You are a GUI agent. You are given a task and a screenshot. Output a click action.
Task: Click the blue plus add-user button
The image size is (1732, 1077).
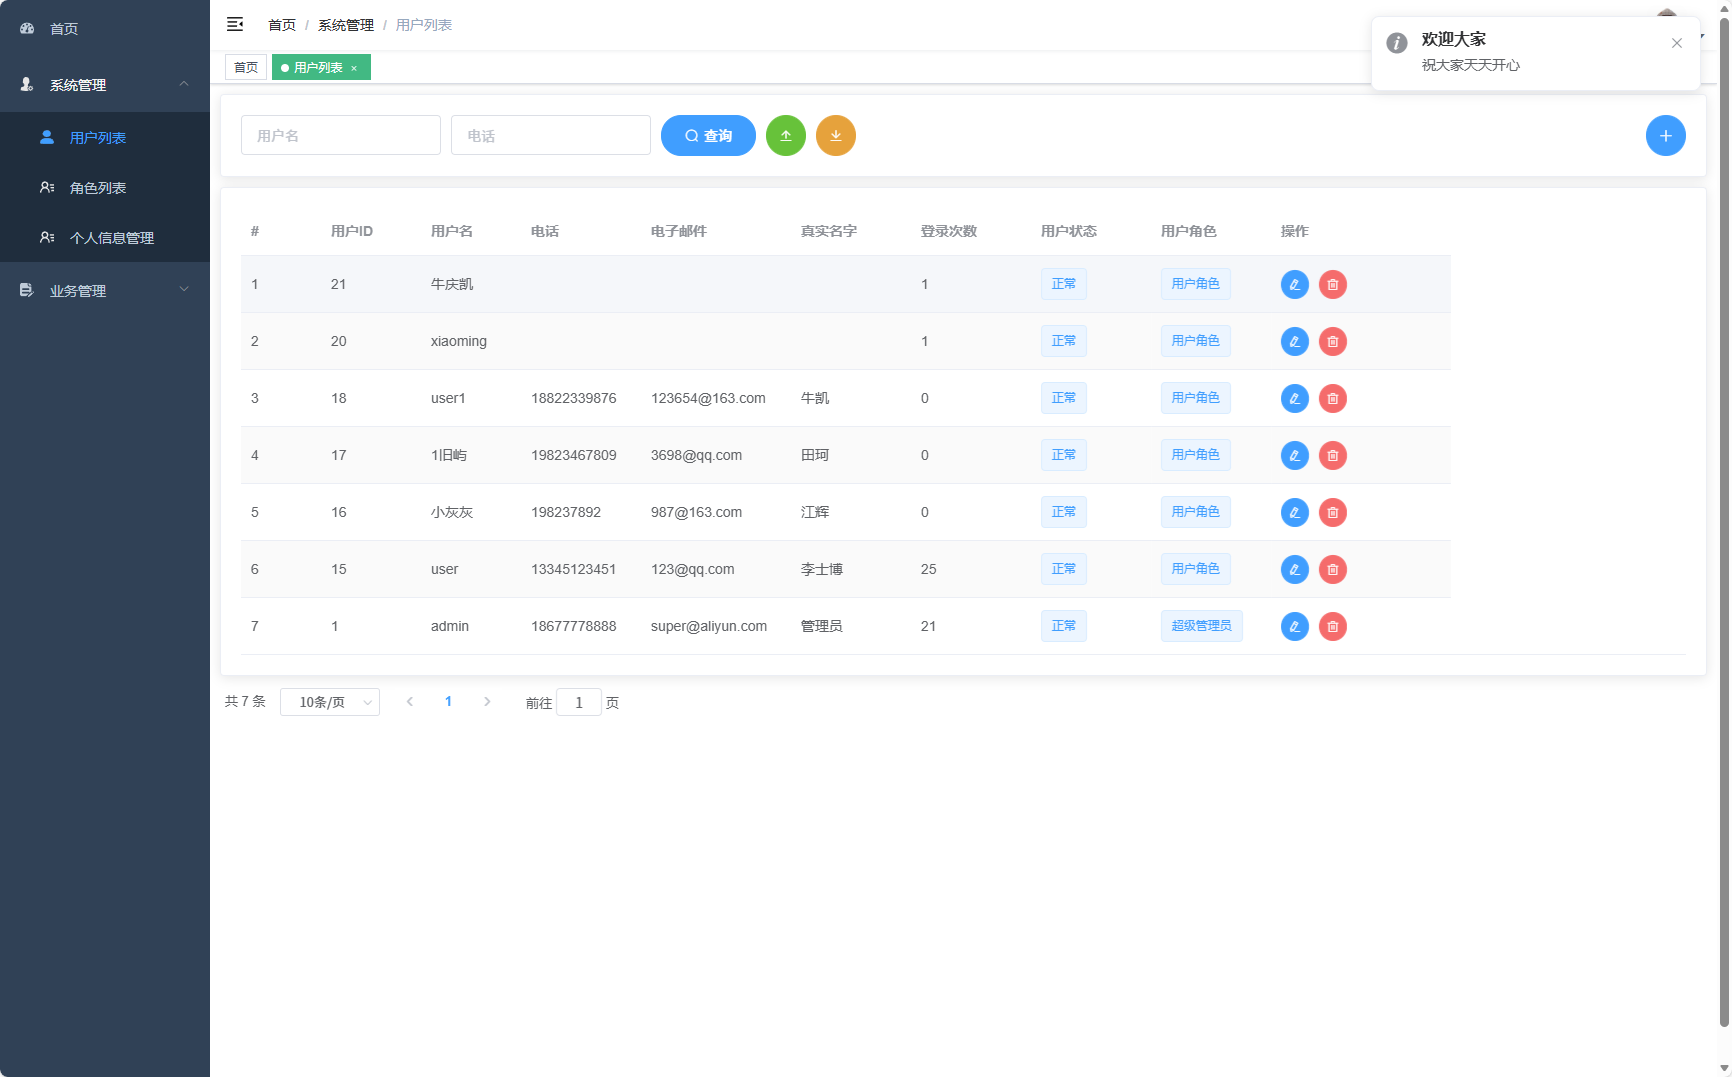(1665, 136)
